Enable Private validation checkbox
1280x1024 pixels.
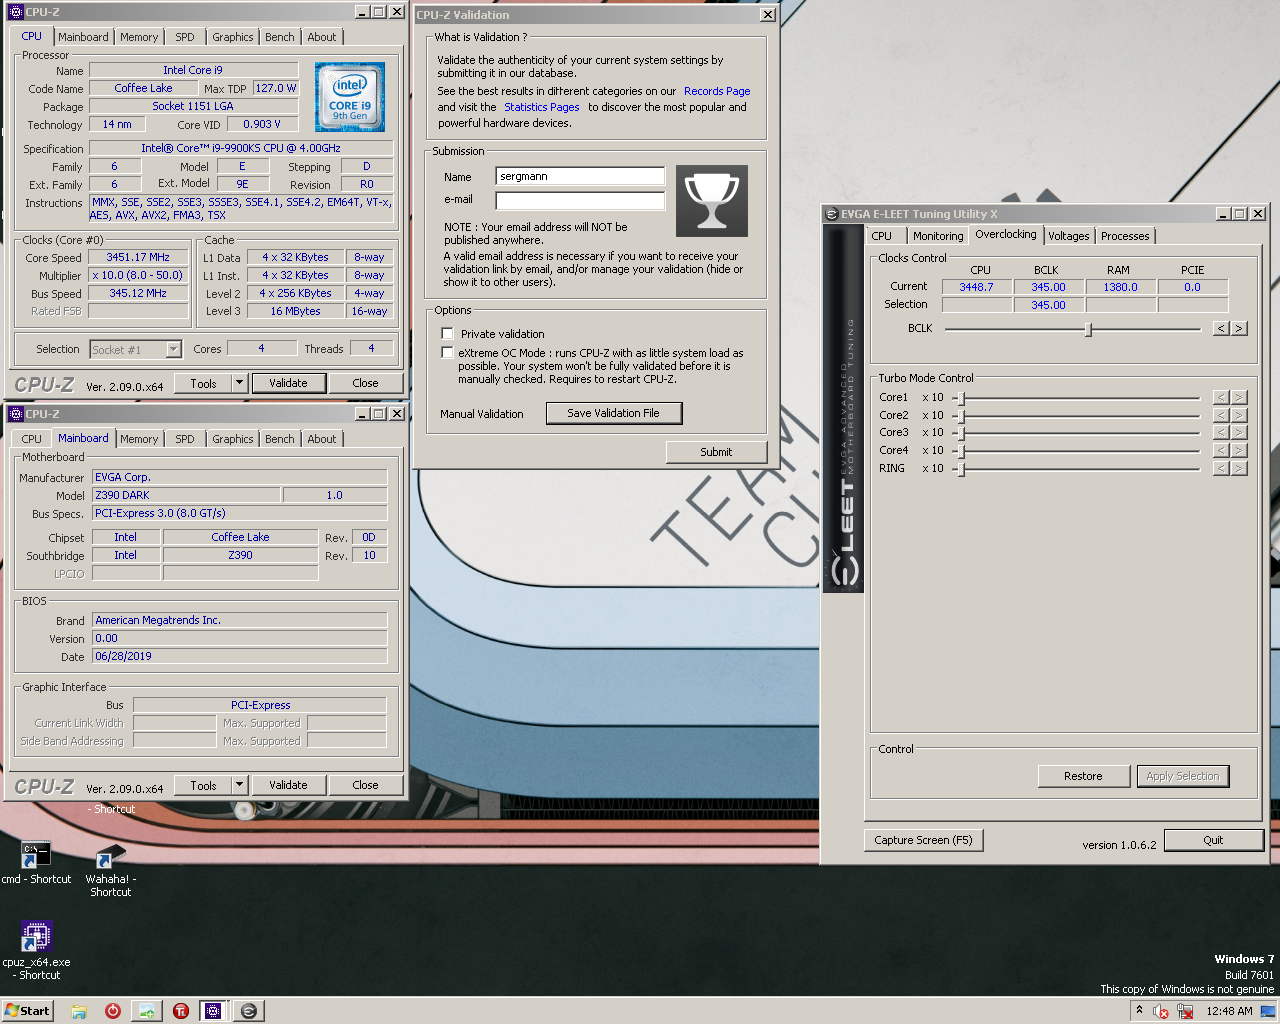point(447,334)
